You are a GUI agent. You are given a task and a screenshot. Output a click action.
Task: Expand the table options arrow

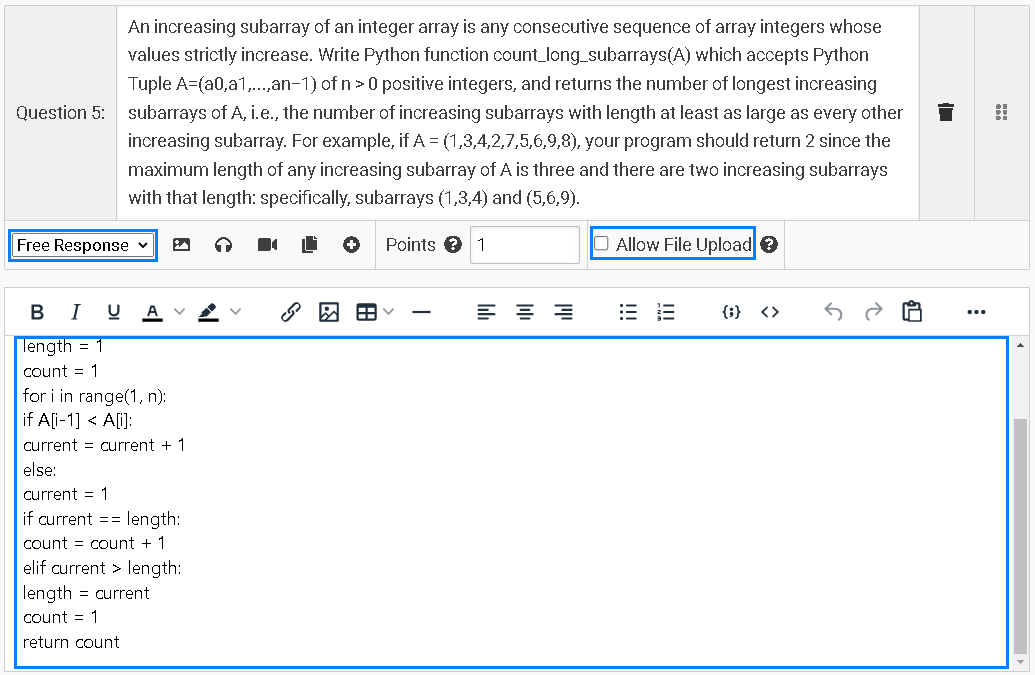pyautogui.click(x=389, y=312)
